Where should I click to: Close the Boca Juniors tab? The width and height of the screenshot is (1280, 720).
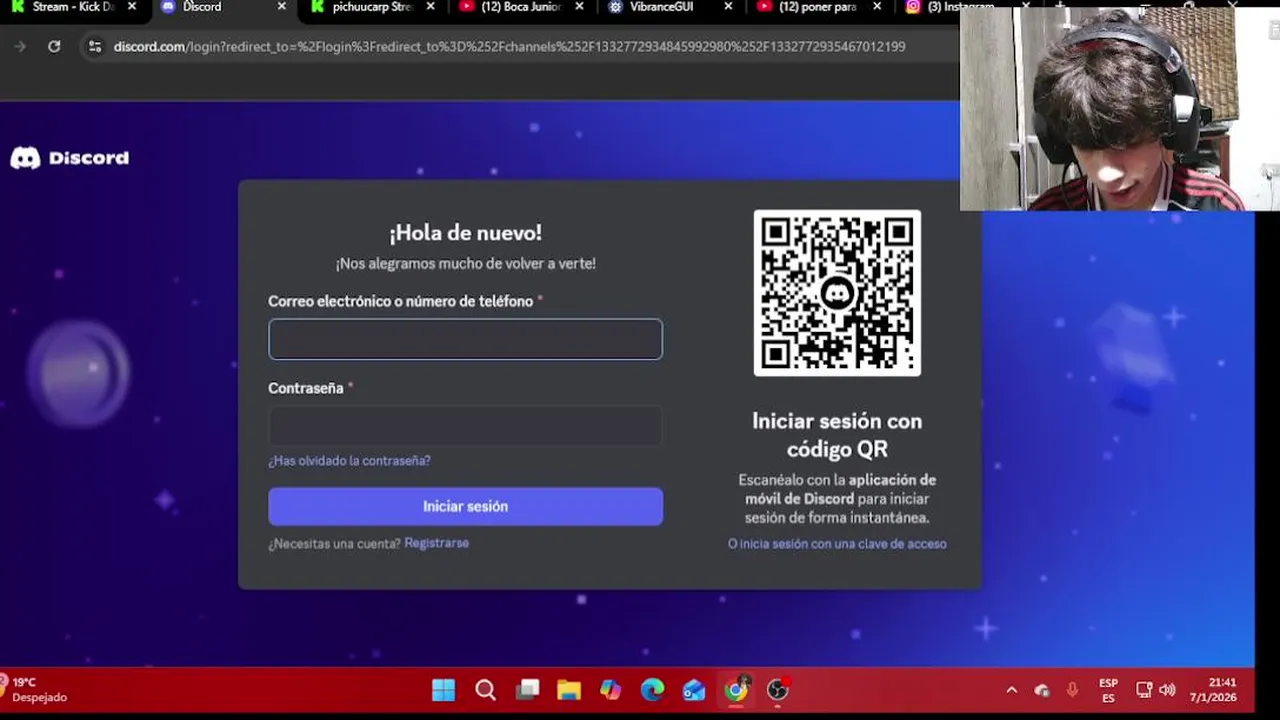click(579, 7)
